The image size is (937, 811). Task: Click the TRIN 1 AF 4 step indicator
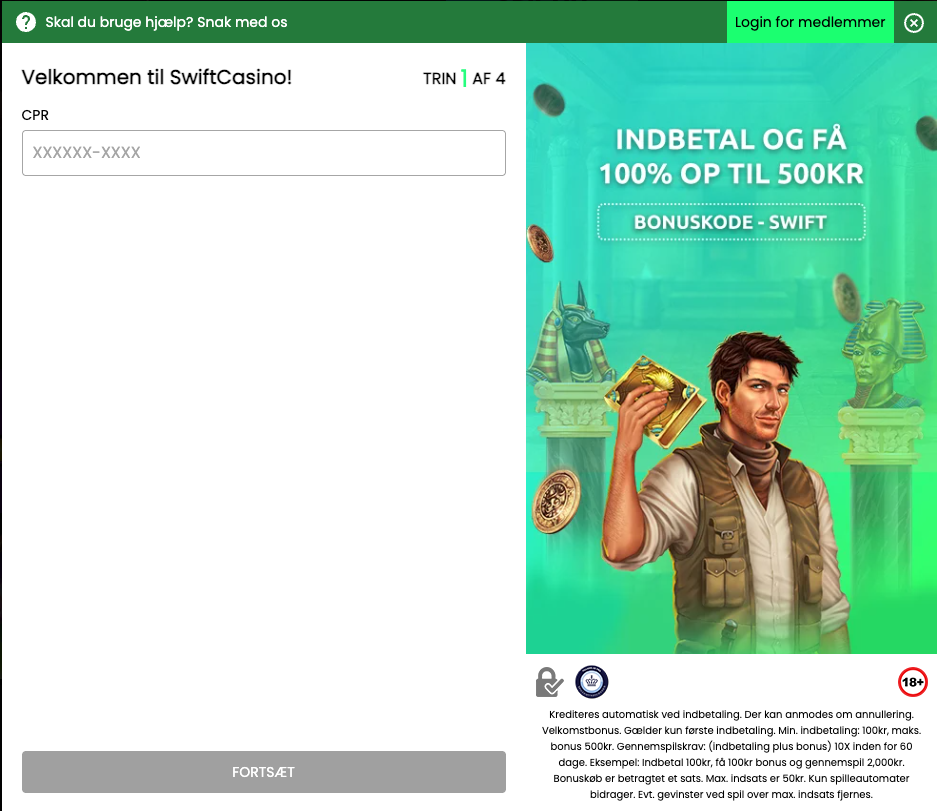464,78
